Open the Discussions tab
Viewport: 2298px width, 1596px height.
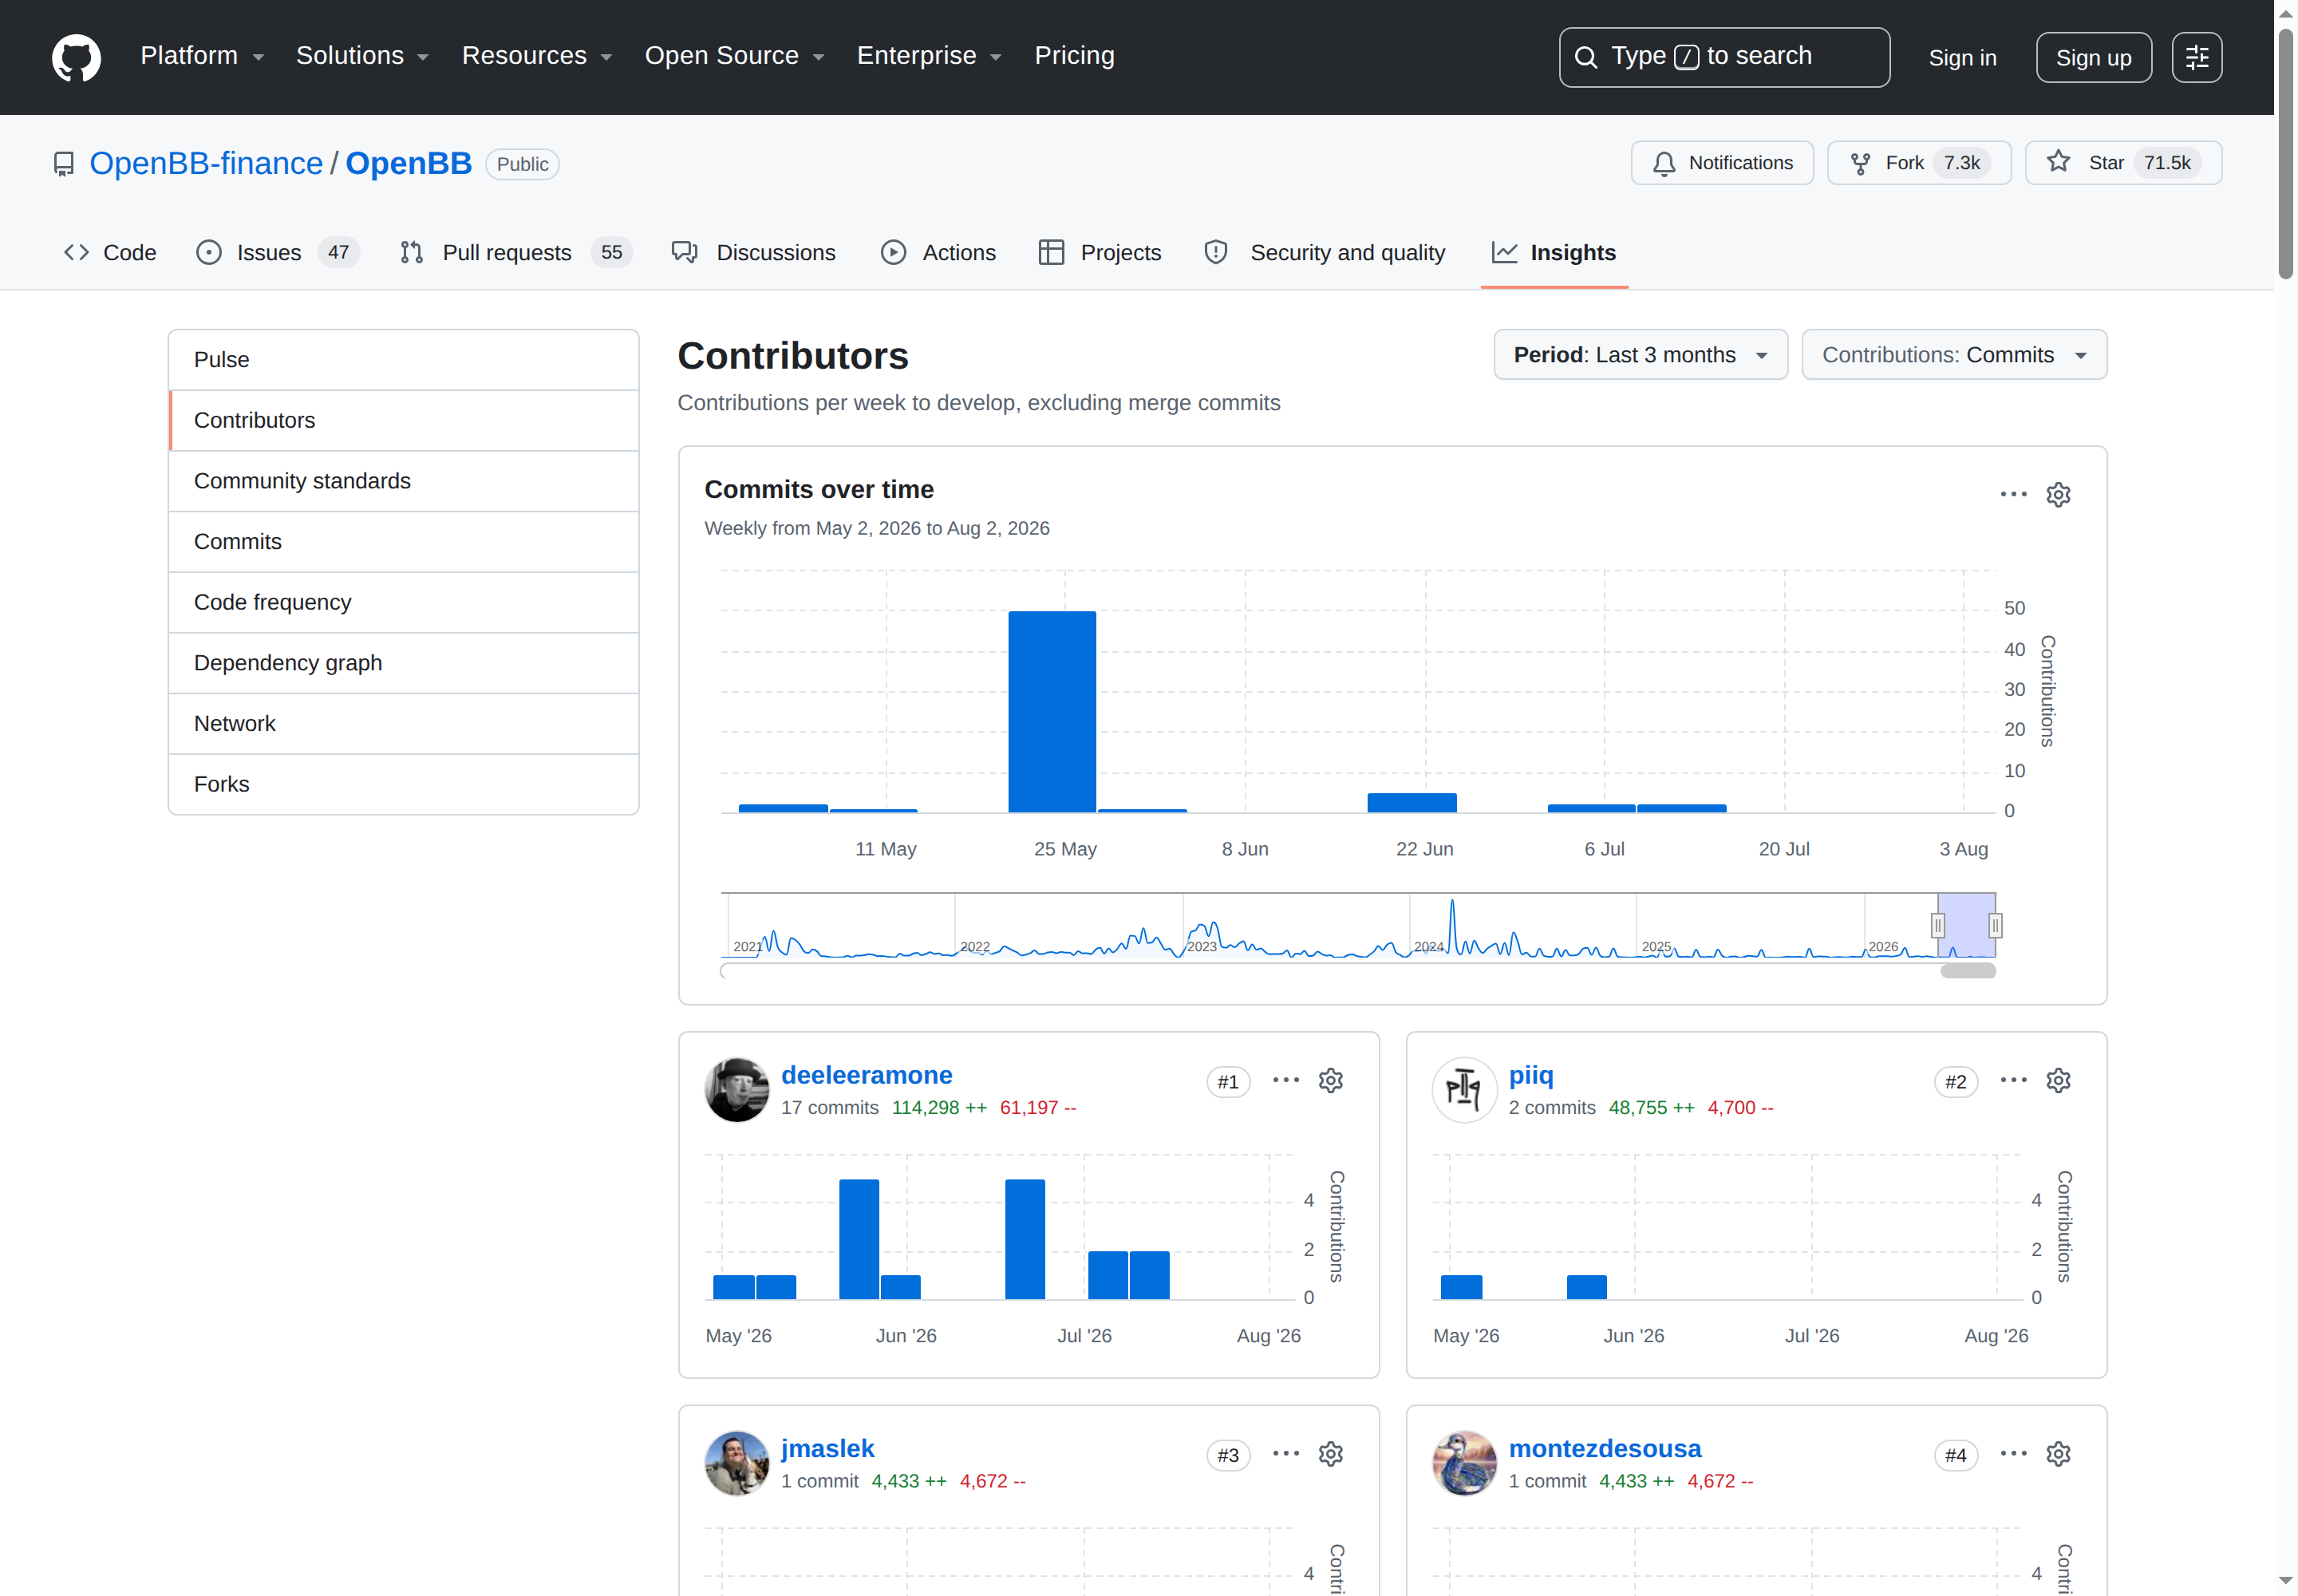754,253
